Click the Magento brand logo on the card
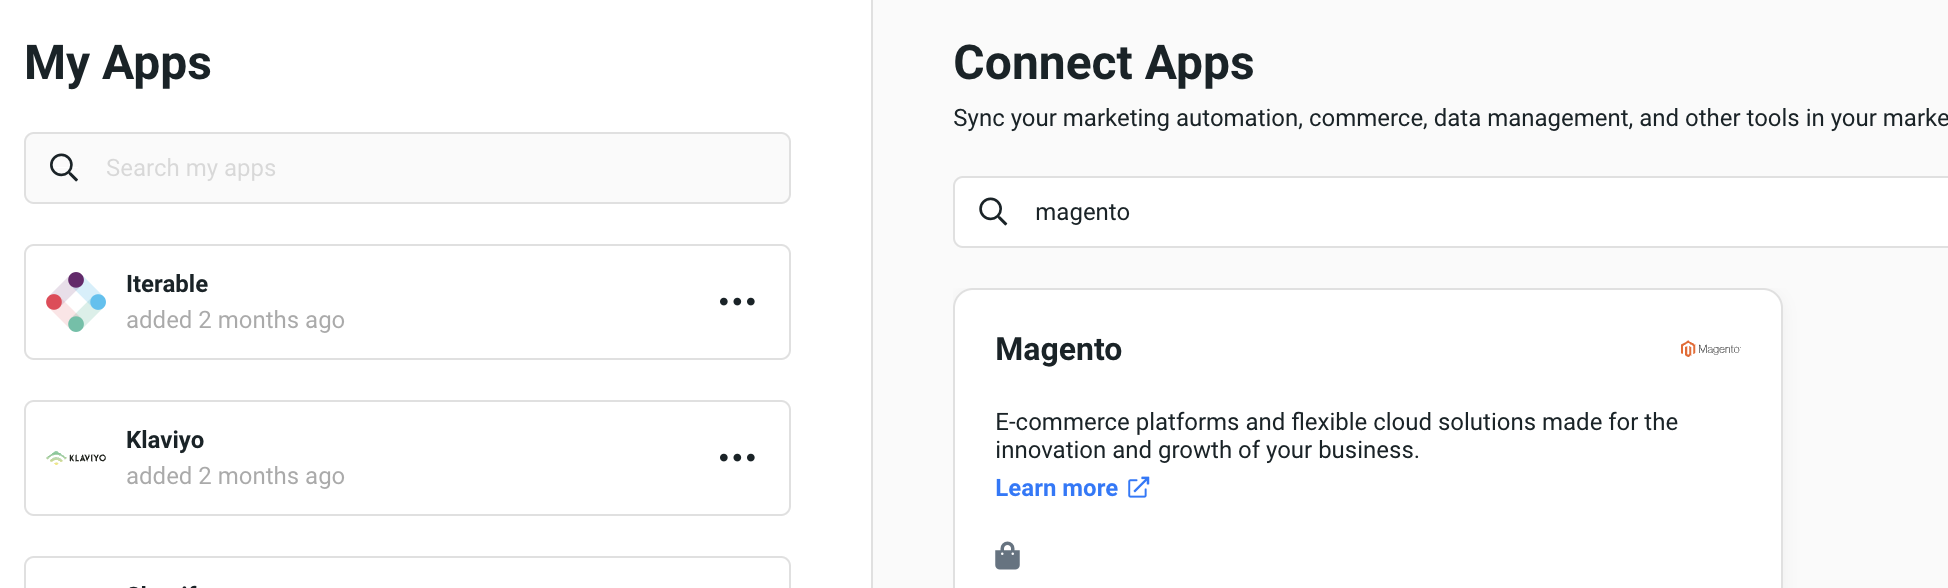Image resolution: width=1948 pixels, height=588 pixels. (1710, 349)
